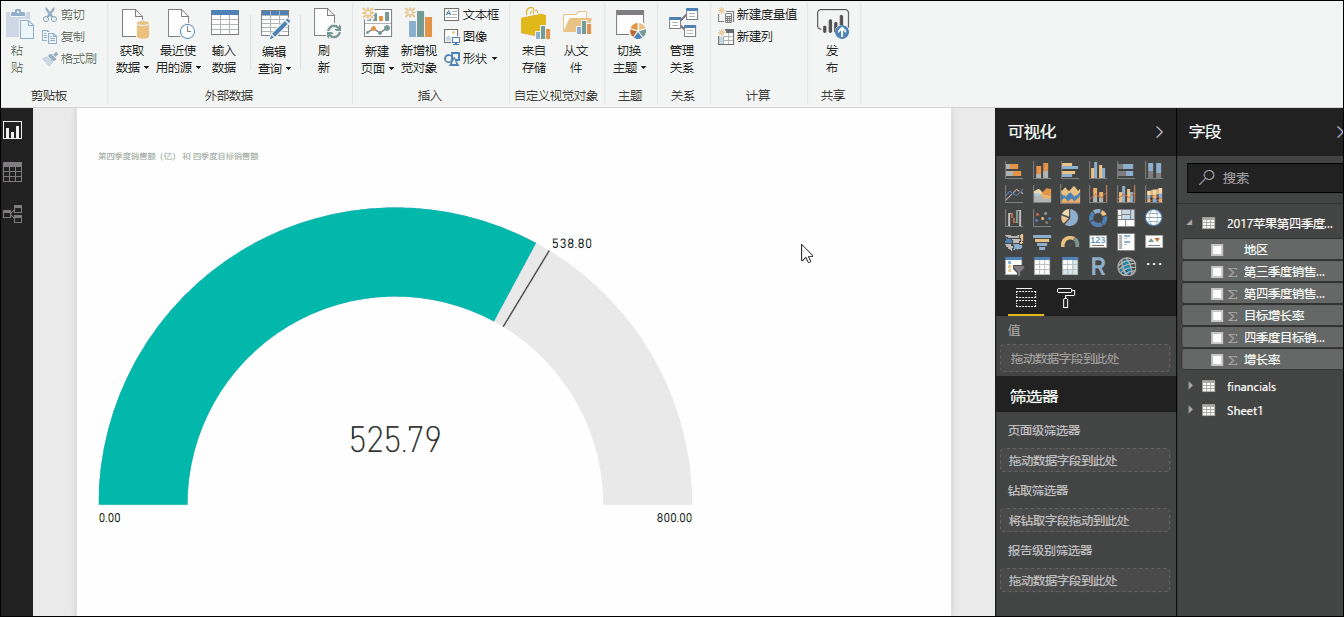Expand the financials table
1344x617 pixels.
(1190, 386)
